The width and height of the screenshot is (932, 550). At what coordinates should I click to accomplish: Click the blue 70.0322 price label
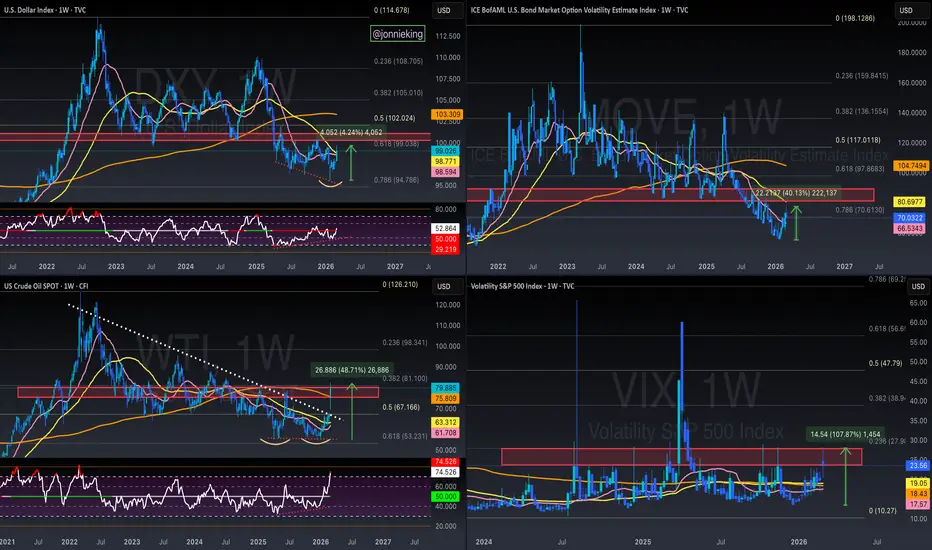point(910,218)
